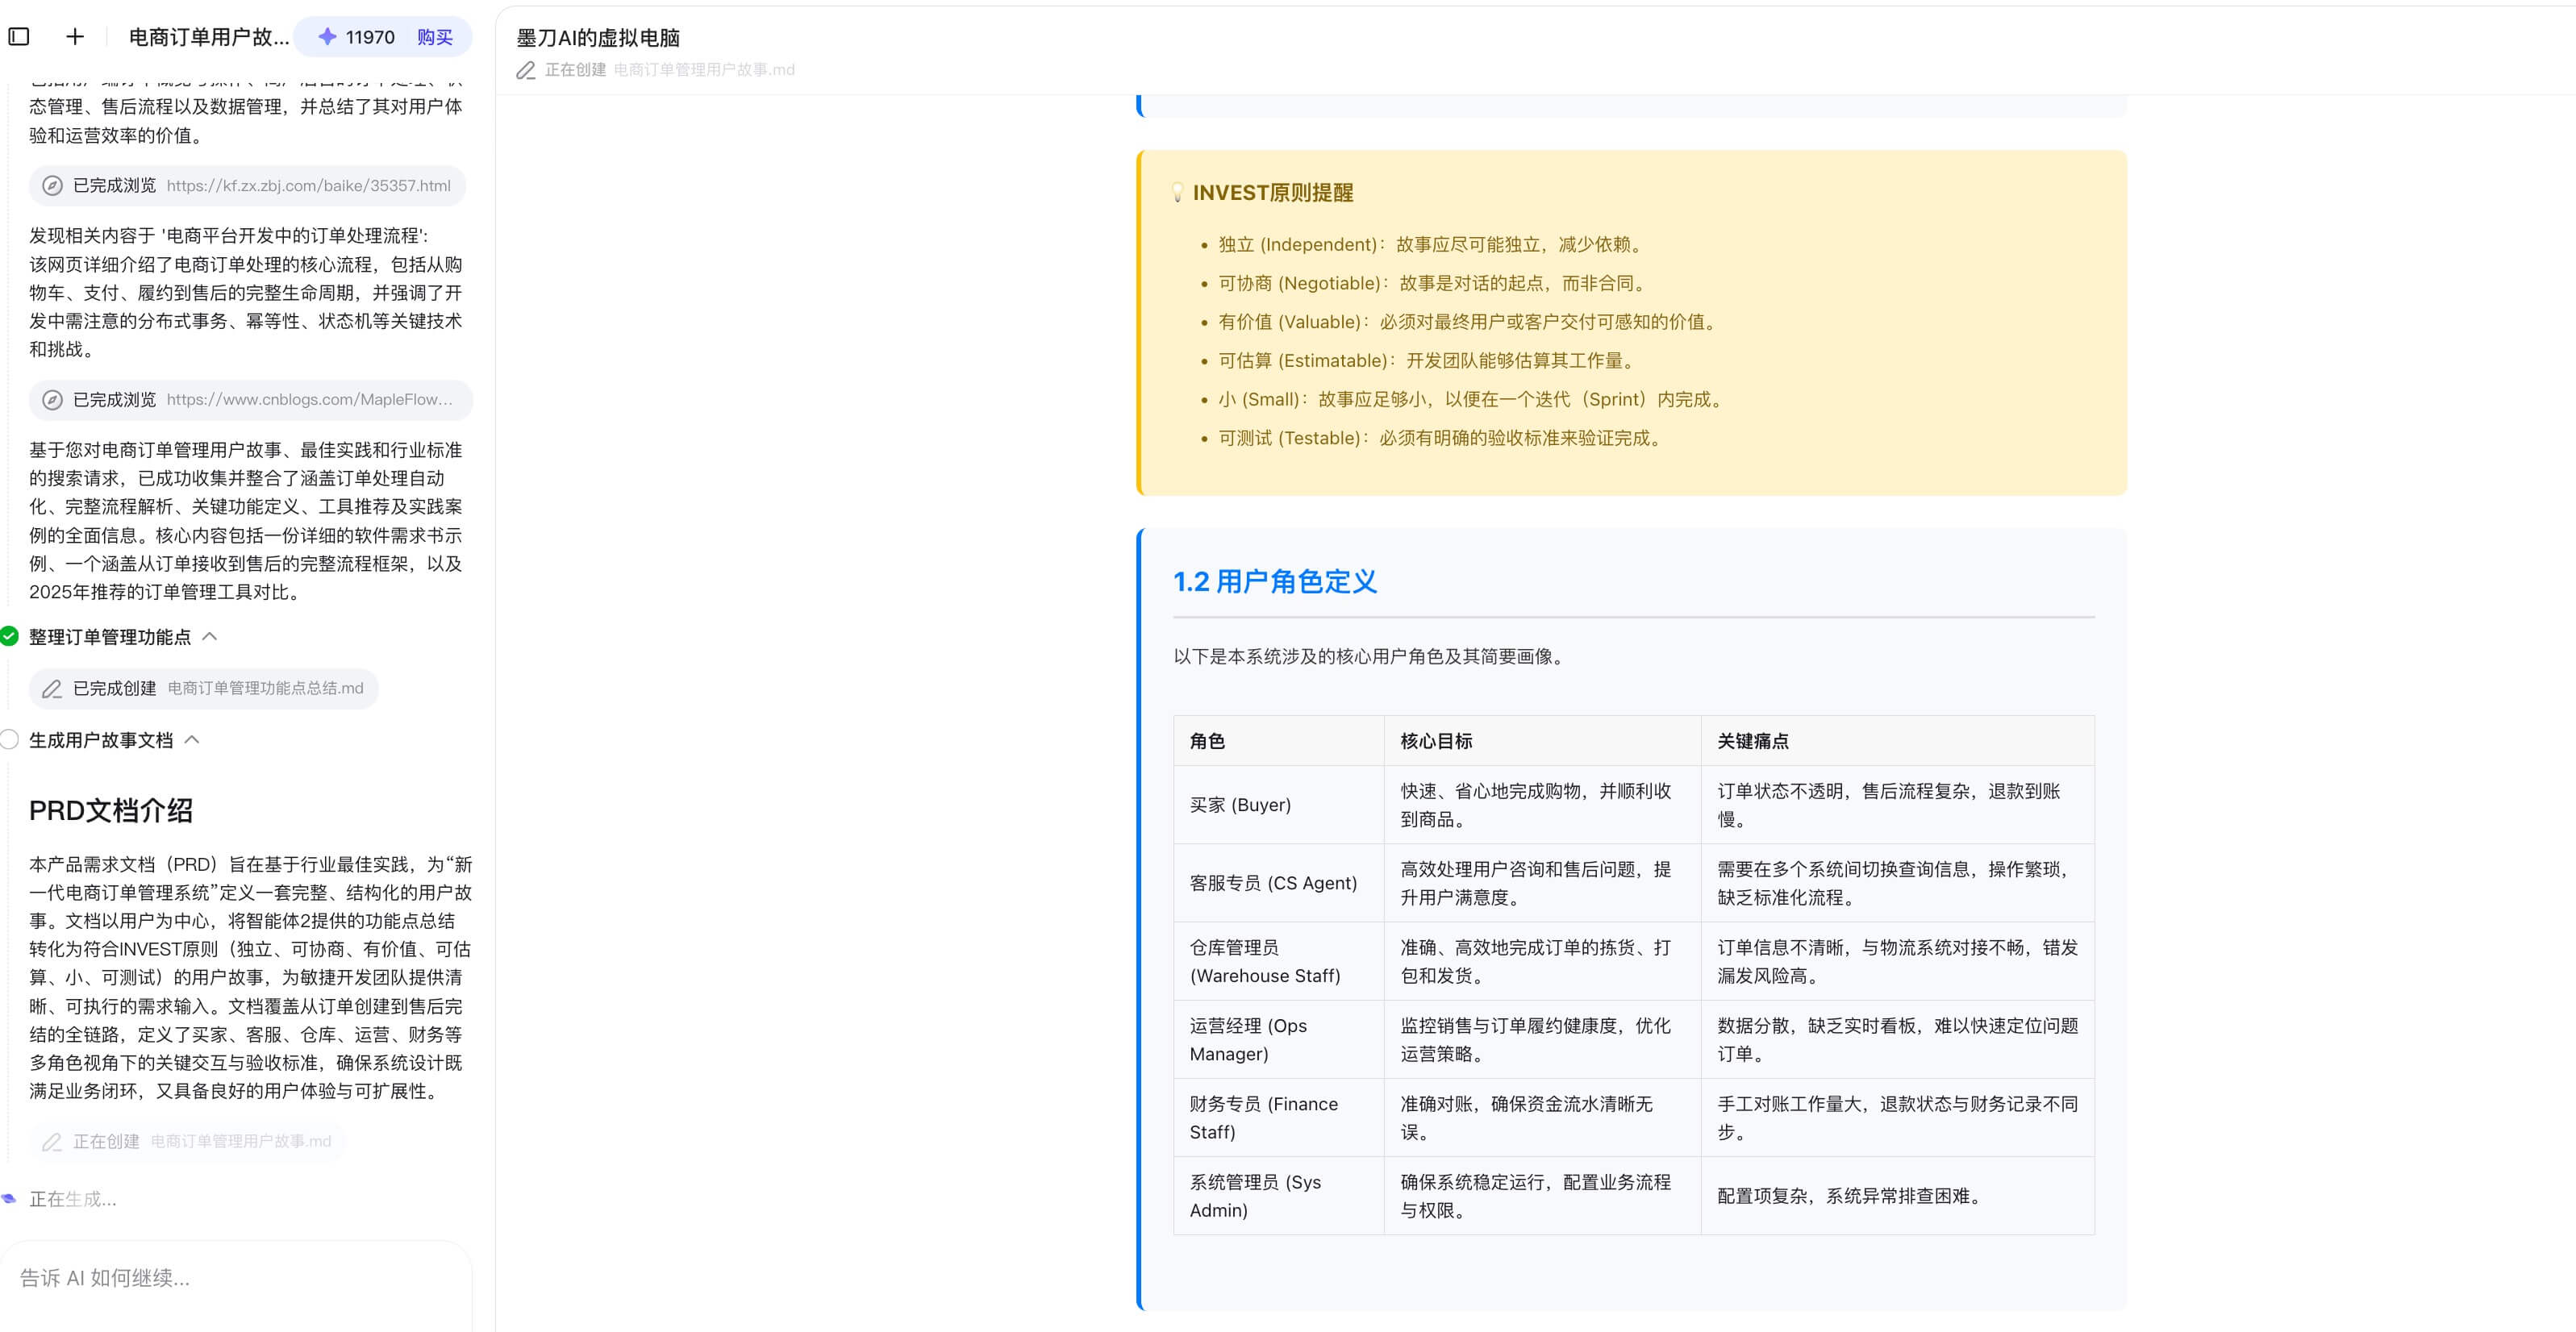Click the spinner icon next to 正在生成
The image size is (2576, 1332).
(x=10, y=1198)
